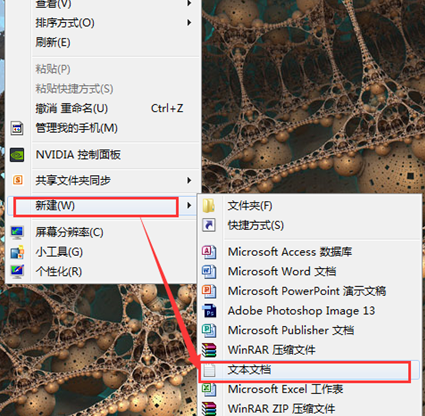Open 共享文件夹同步 menu entry
The image size is (425, 416).
73,180
